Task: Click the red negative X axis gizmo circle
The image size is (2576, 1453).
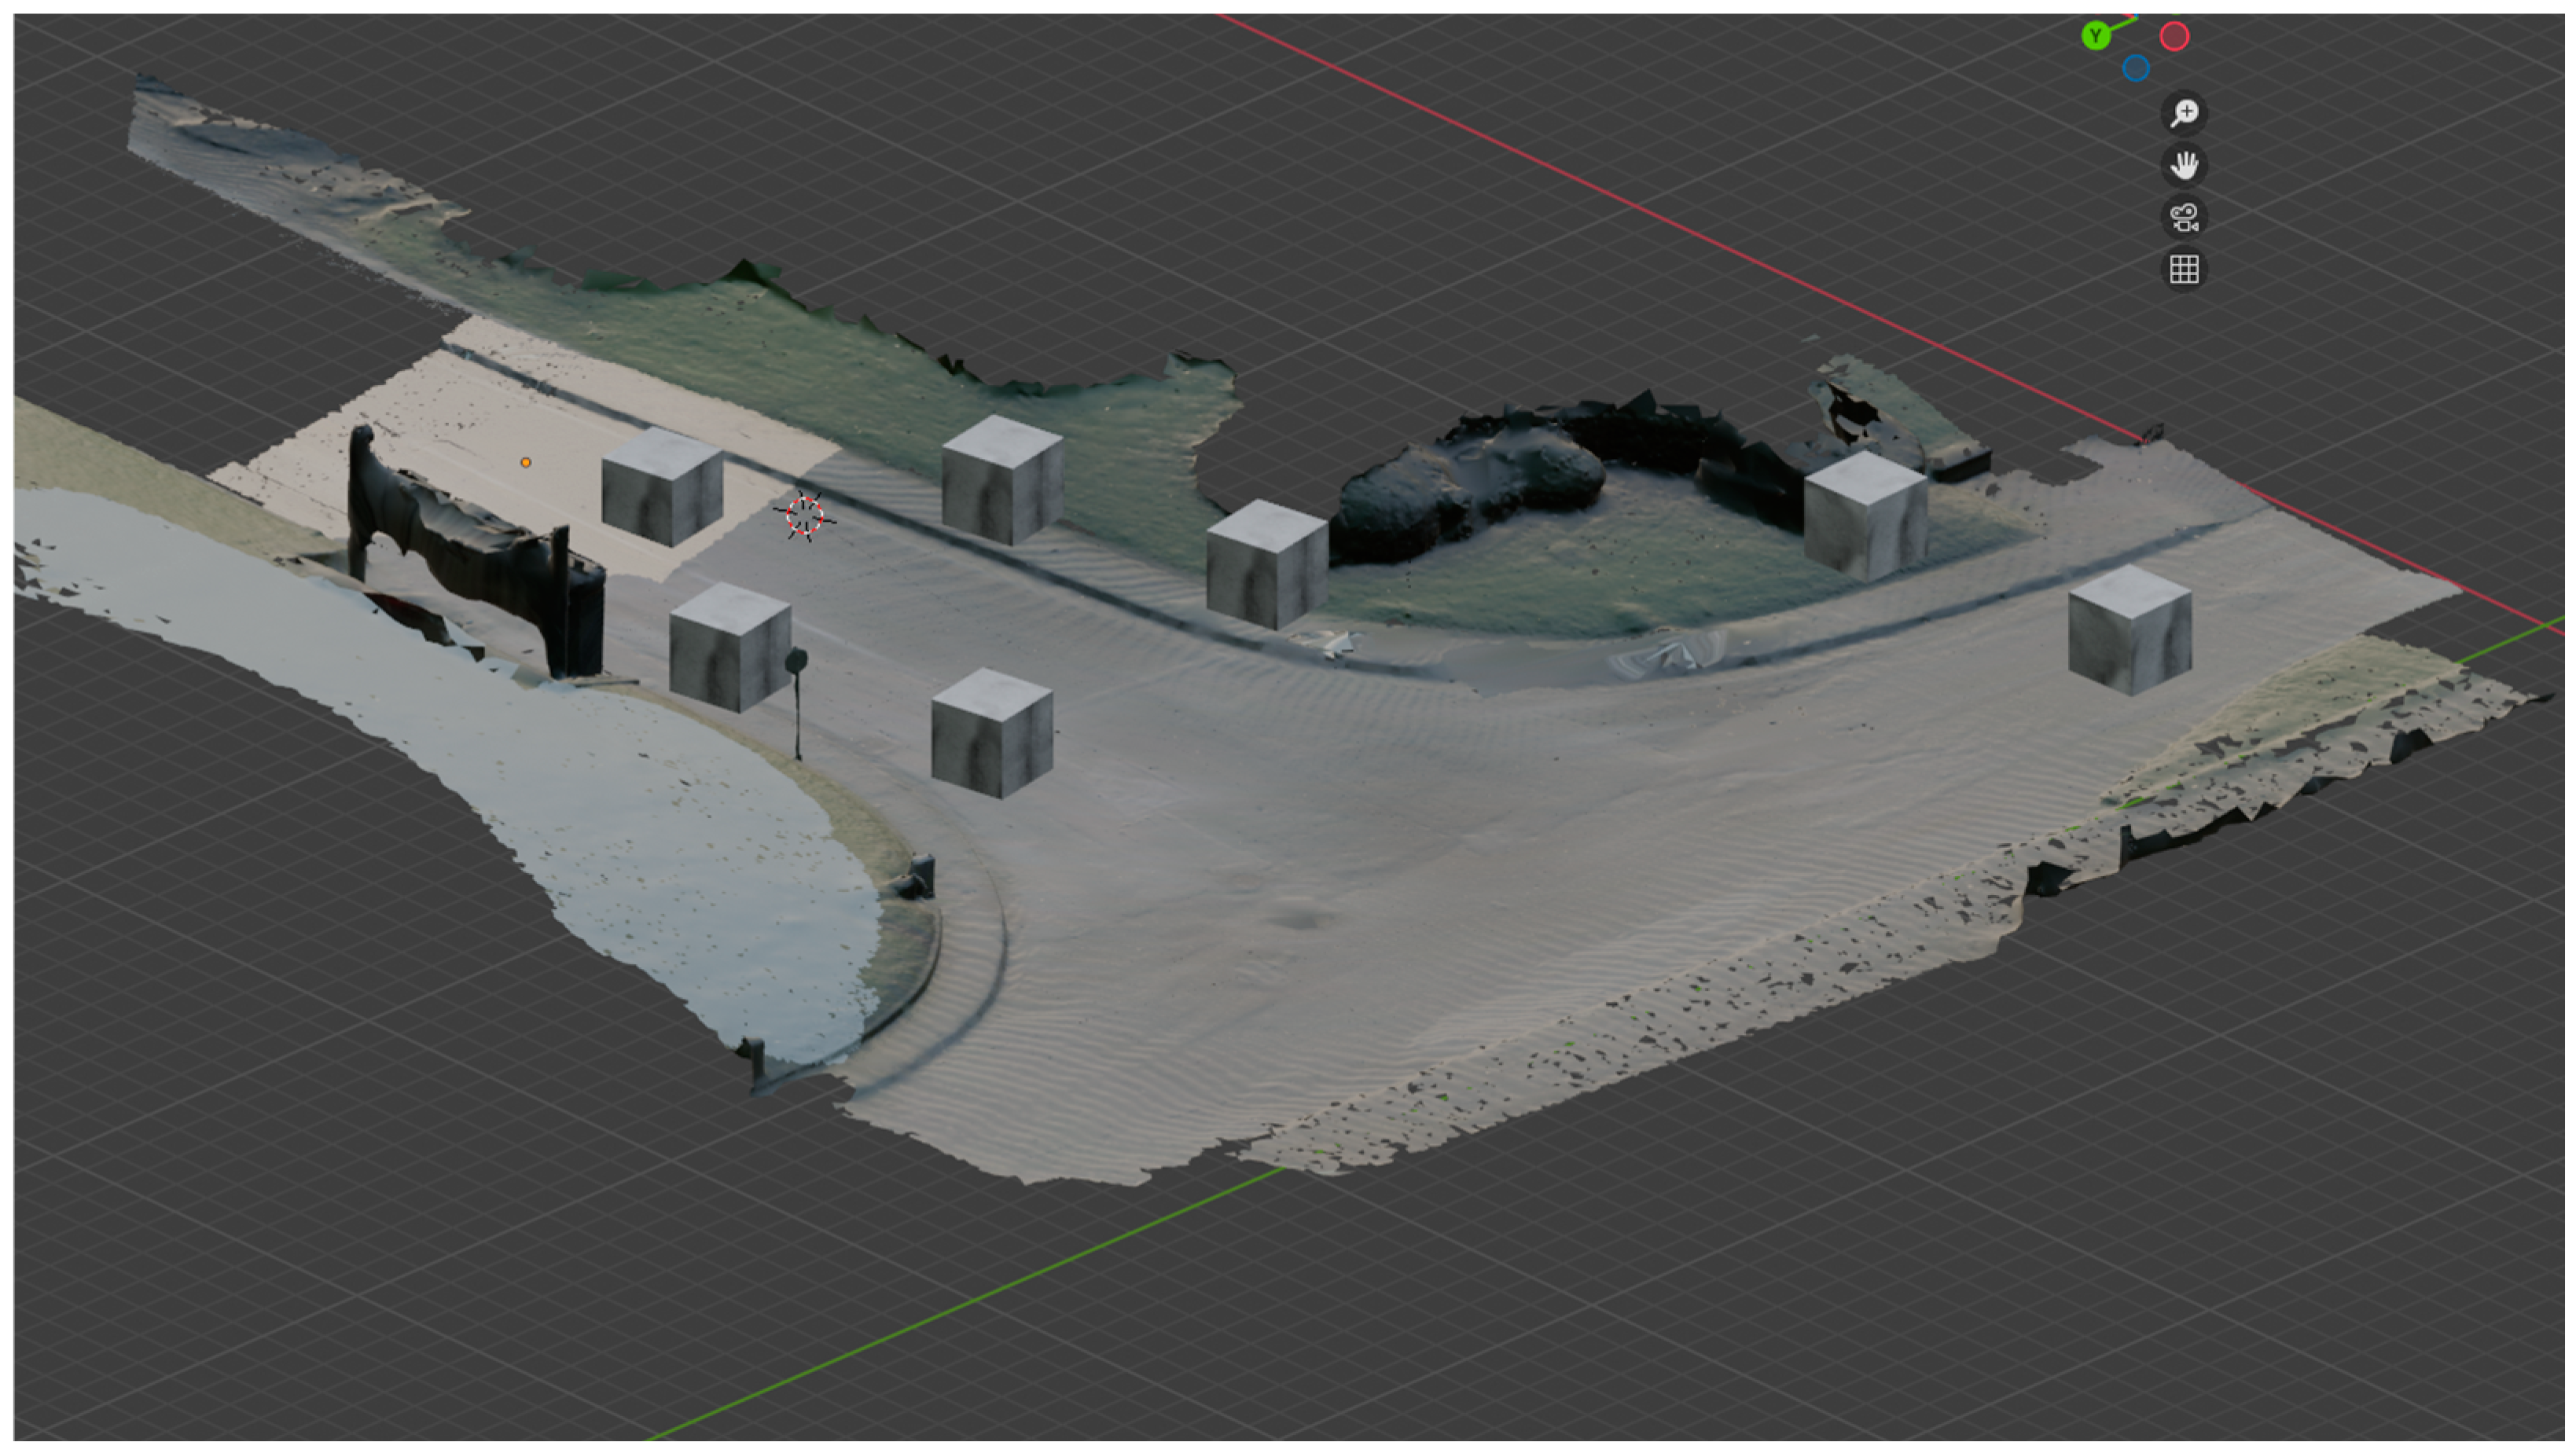Action: pos(2174,36)
